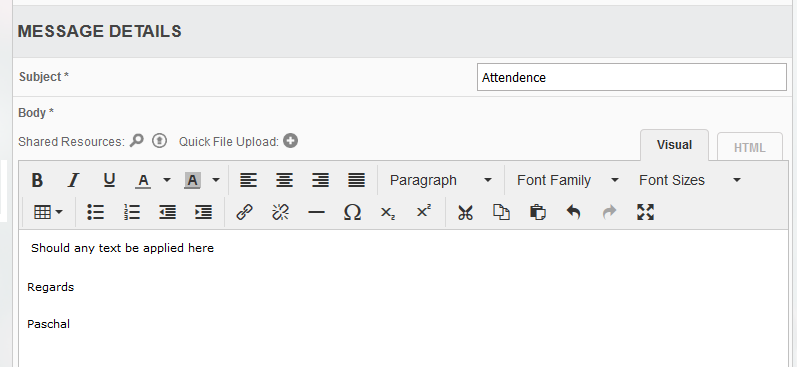Insert a bullet list
This screenshot has height=367, width=797.
click(x=96, y=212)
